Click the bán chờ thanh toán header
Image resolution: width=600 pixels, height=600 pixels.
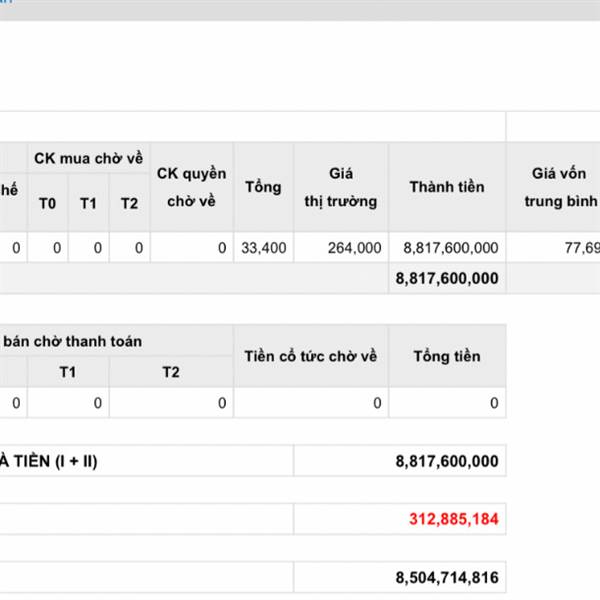click(x=72, y=341)
